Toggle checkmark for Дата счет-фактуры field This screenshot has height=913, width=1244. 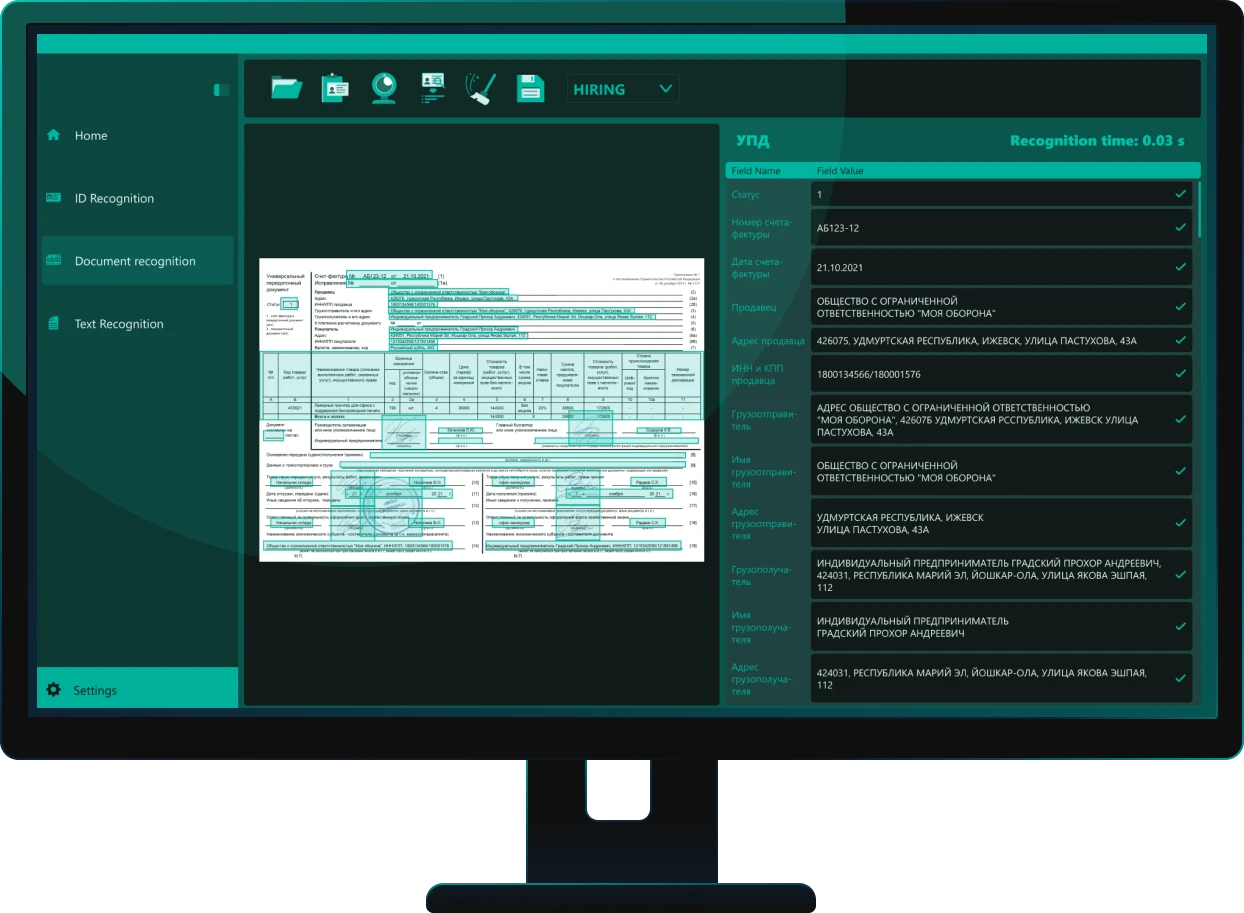tap(1180, 267)
